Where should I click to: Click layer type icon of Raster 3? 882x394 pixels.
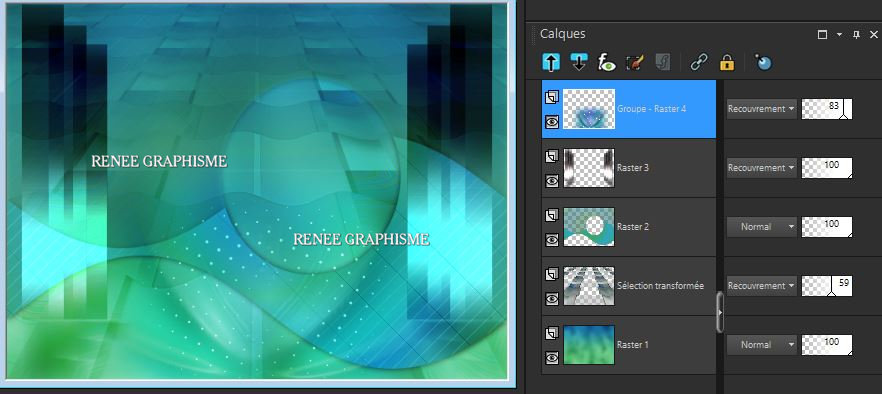[552, 156]
